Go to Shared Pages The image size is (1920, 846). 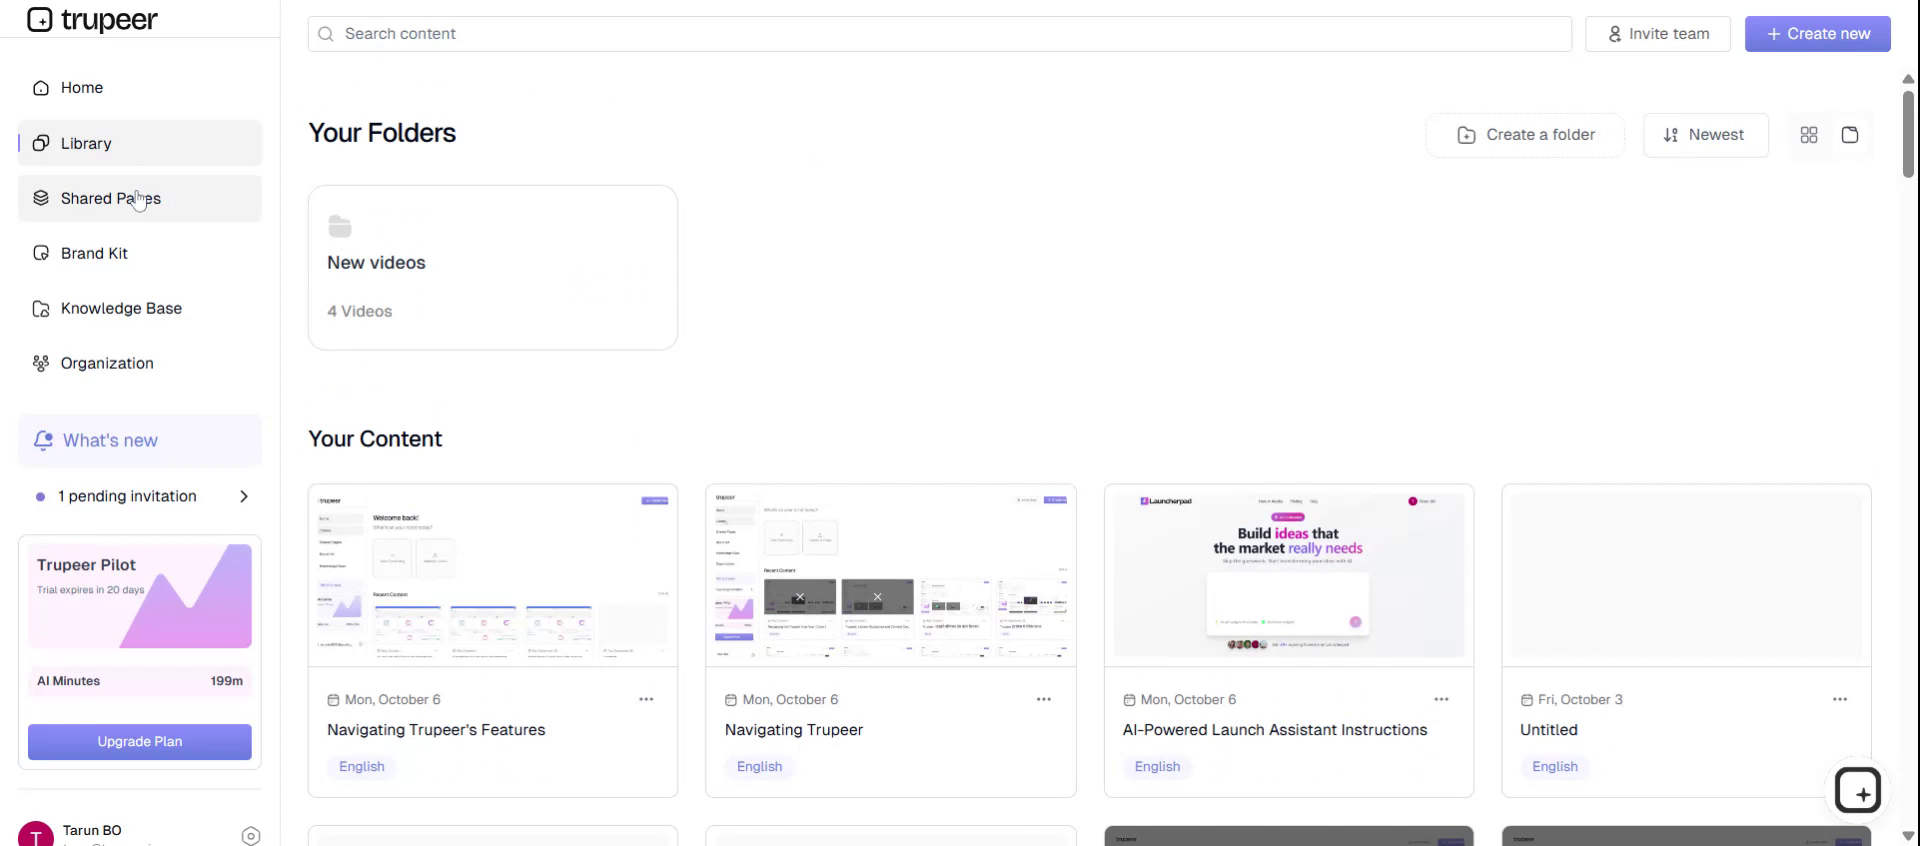coord(140,198)
